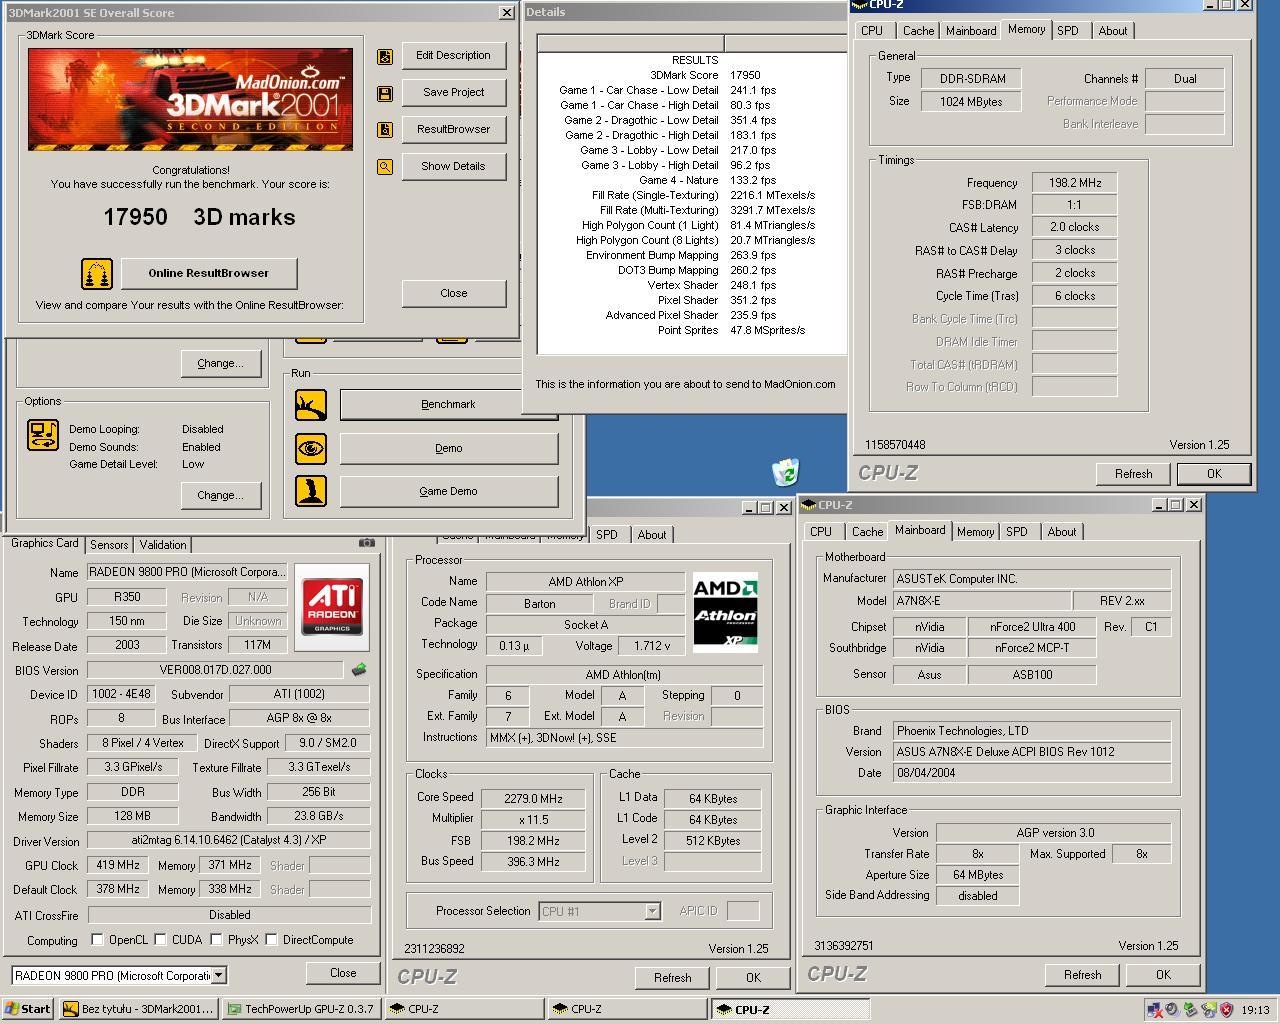Click the Save Project disk icon

click(384, 92)
